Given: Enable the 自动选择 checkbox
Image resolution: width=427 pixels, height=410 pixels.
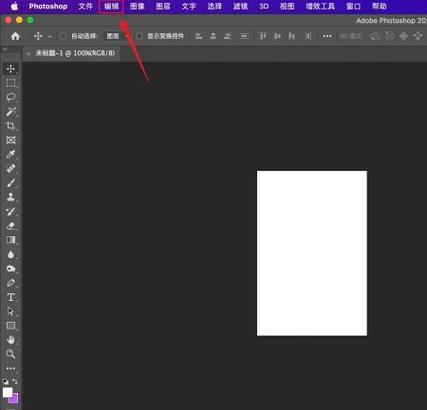Looking at the screenshot, I should 63,36.
